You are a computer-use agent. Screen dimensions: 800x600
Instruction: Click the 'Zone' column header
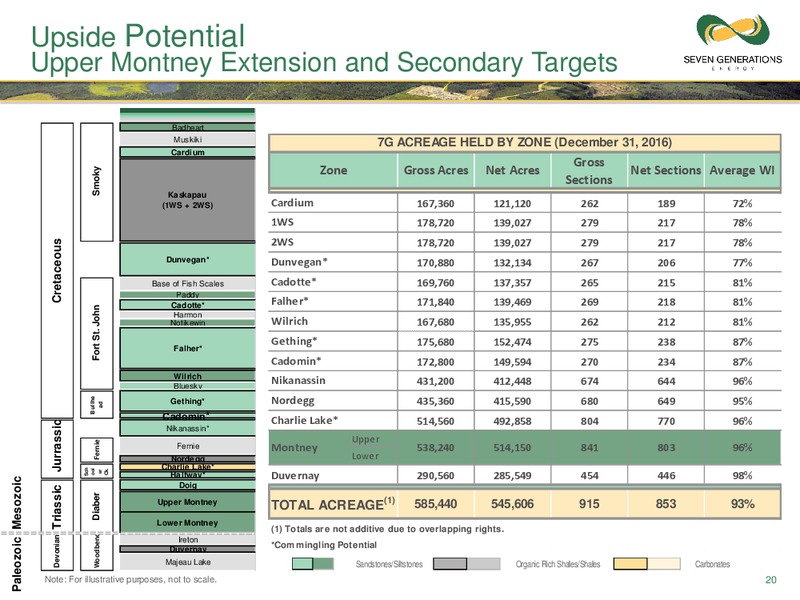pos(333,170)
